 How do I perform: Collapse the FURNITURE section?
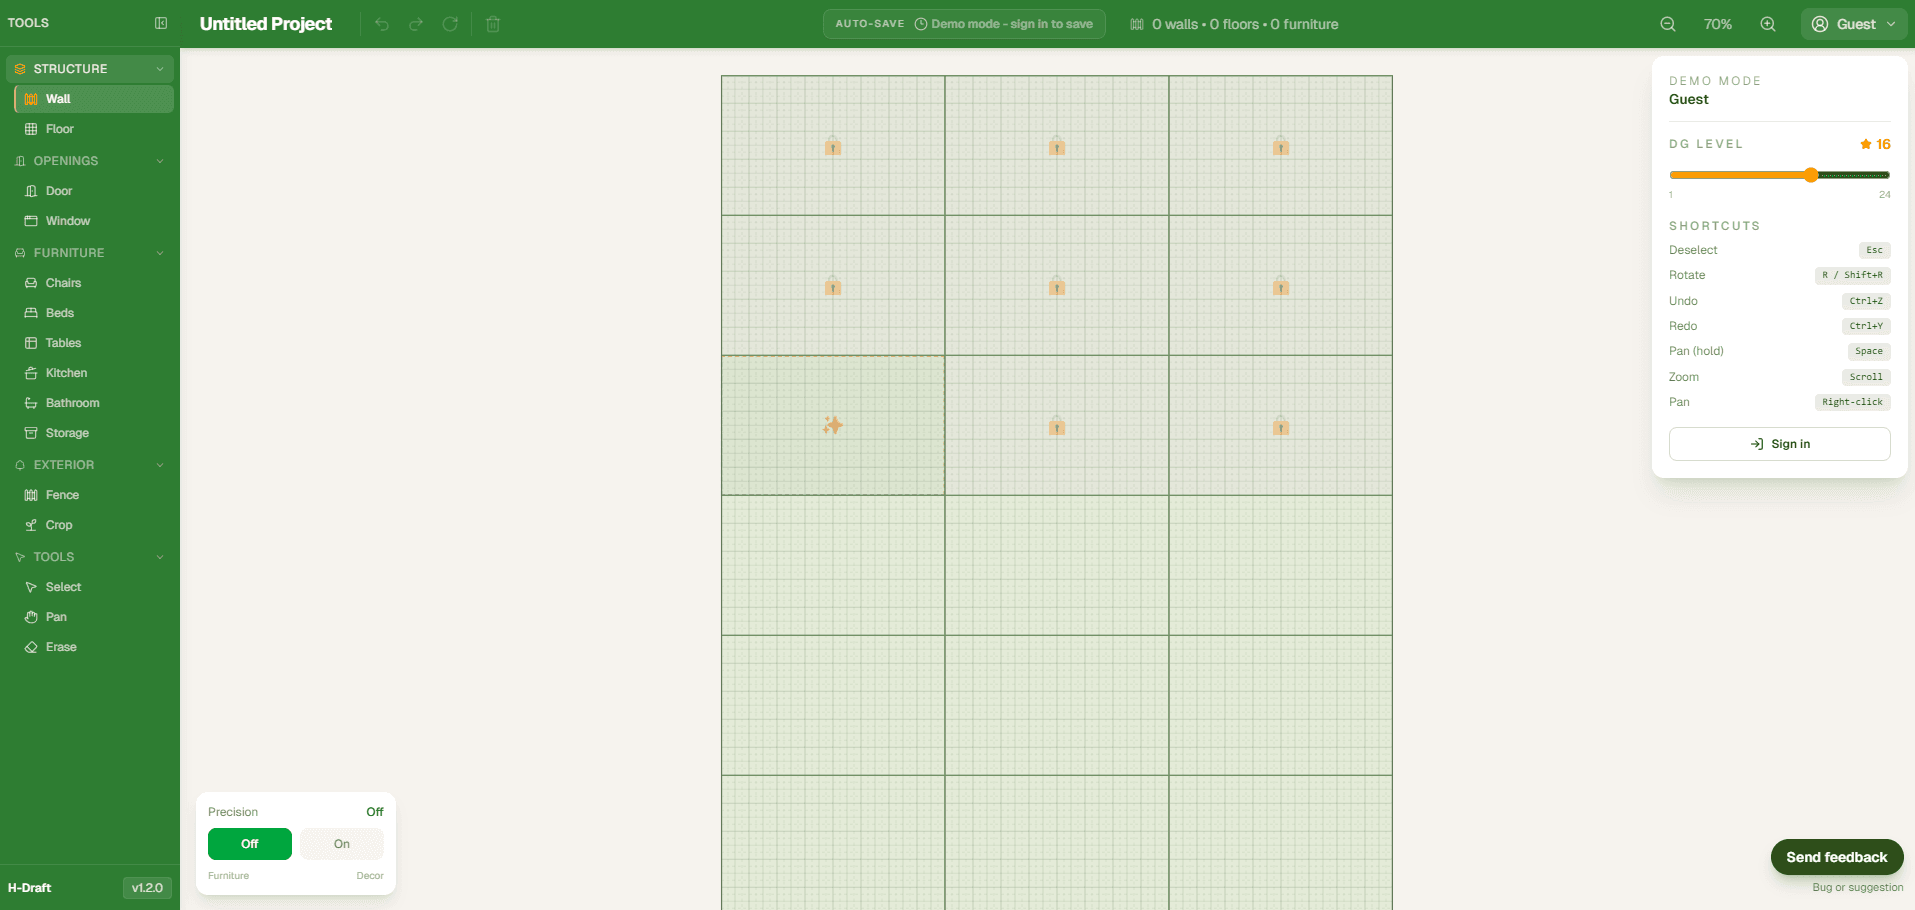point(160,253)
